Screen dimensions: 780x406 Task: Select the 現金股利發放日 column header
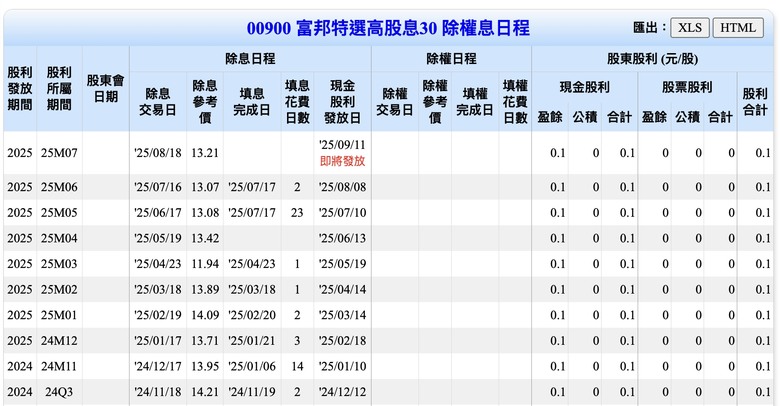342,102
